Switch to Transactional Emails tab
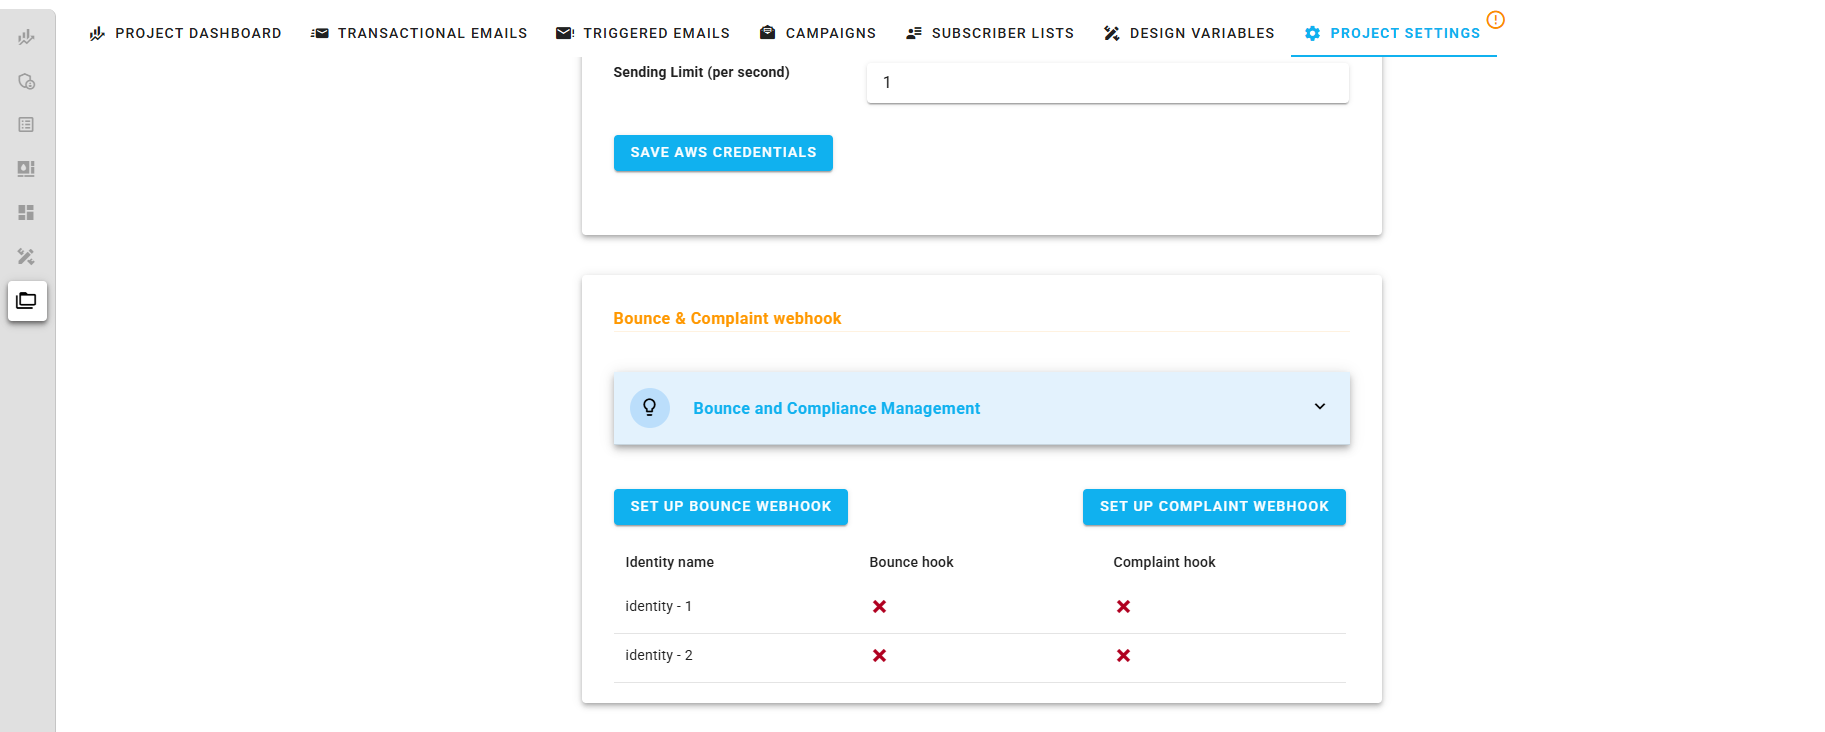Viewport: 1825px width, 732px height. point(419,33)
